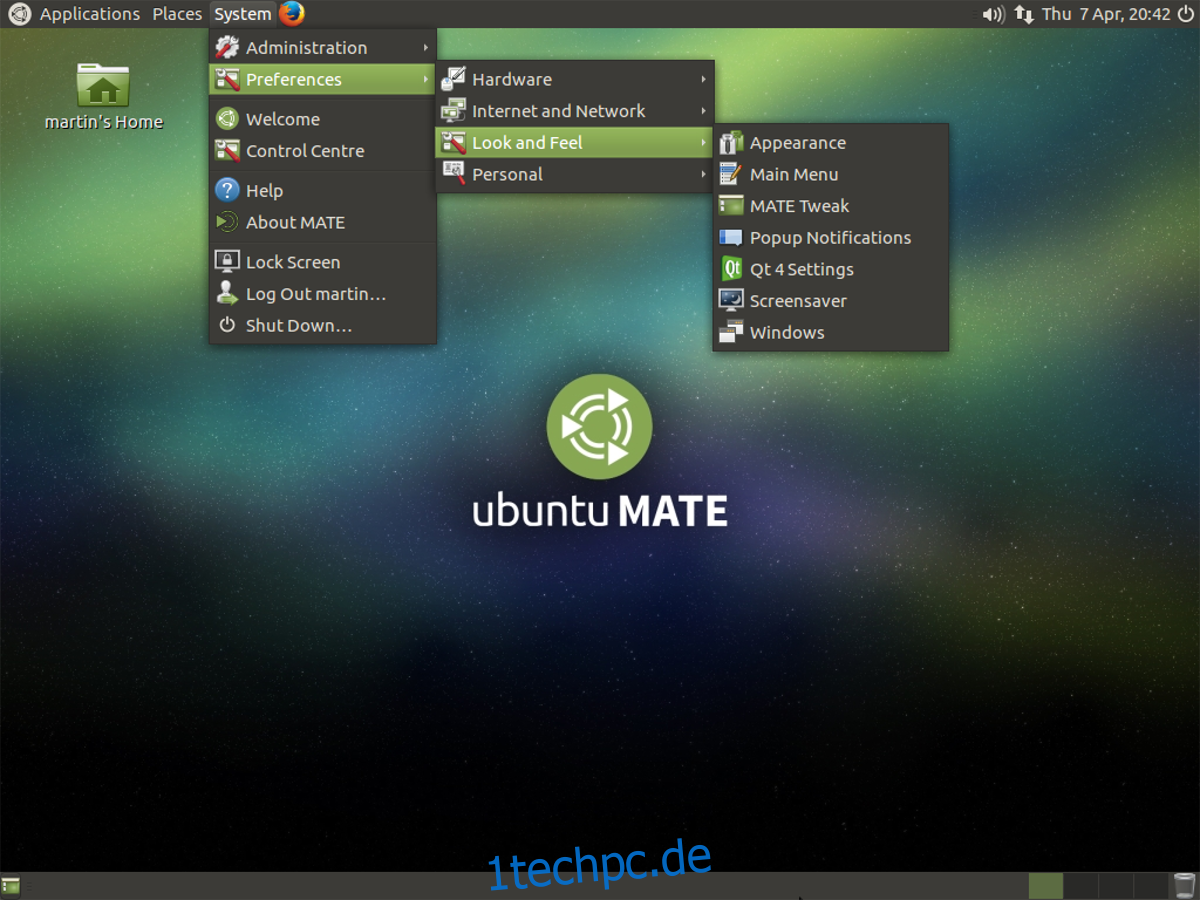
Task: Click the "Appearance" label
Action: click(798, 143)
